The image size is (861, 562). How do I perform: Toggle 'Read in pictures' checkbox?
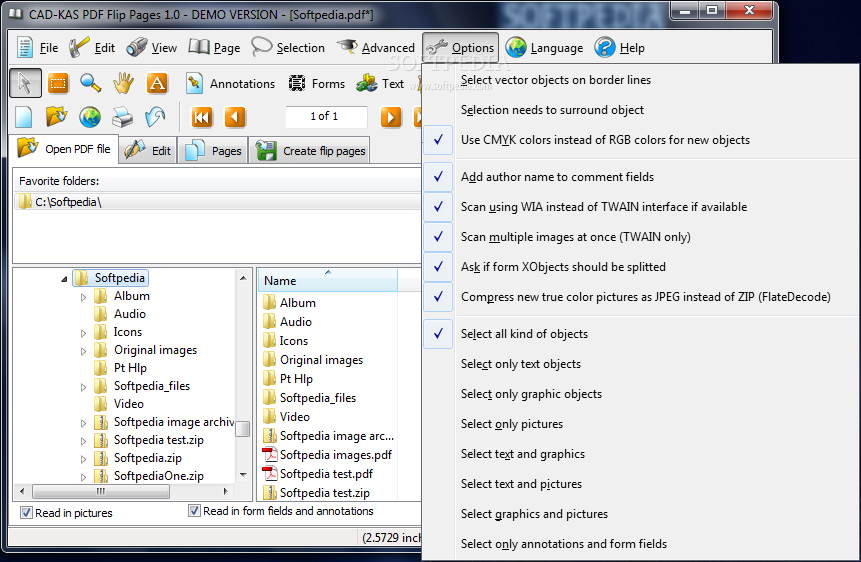click(26, 513)
